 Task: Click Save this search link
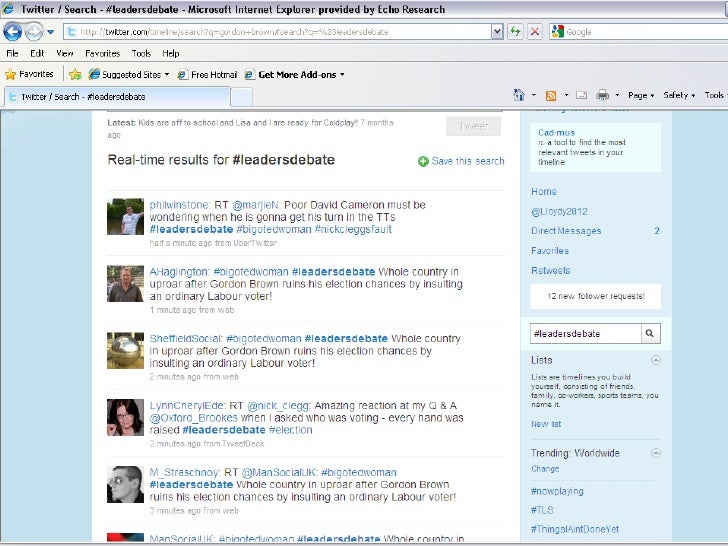coord(468,161)
